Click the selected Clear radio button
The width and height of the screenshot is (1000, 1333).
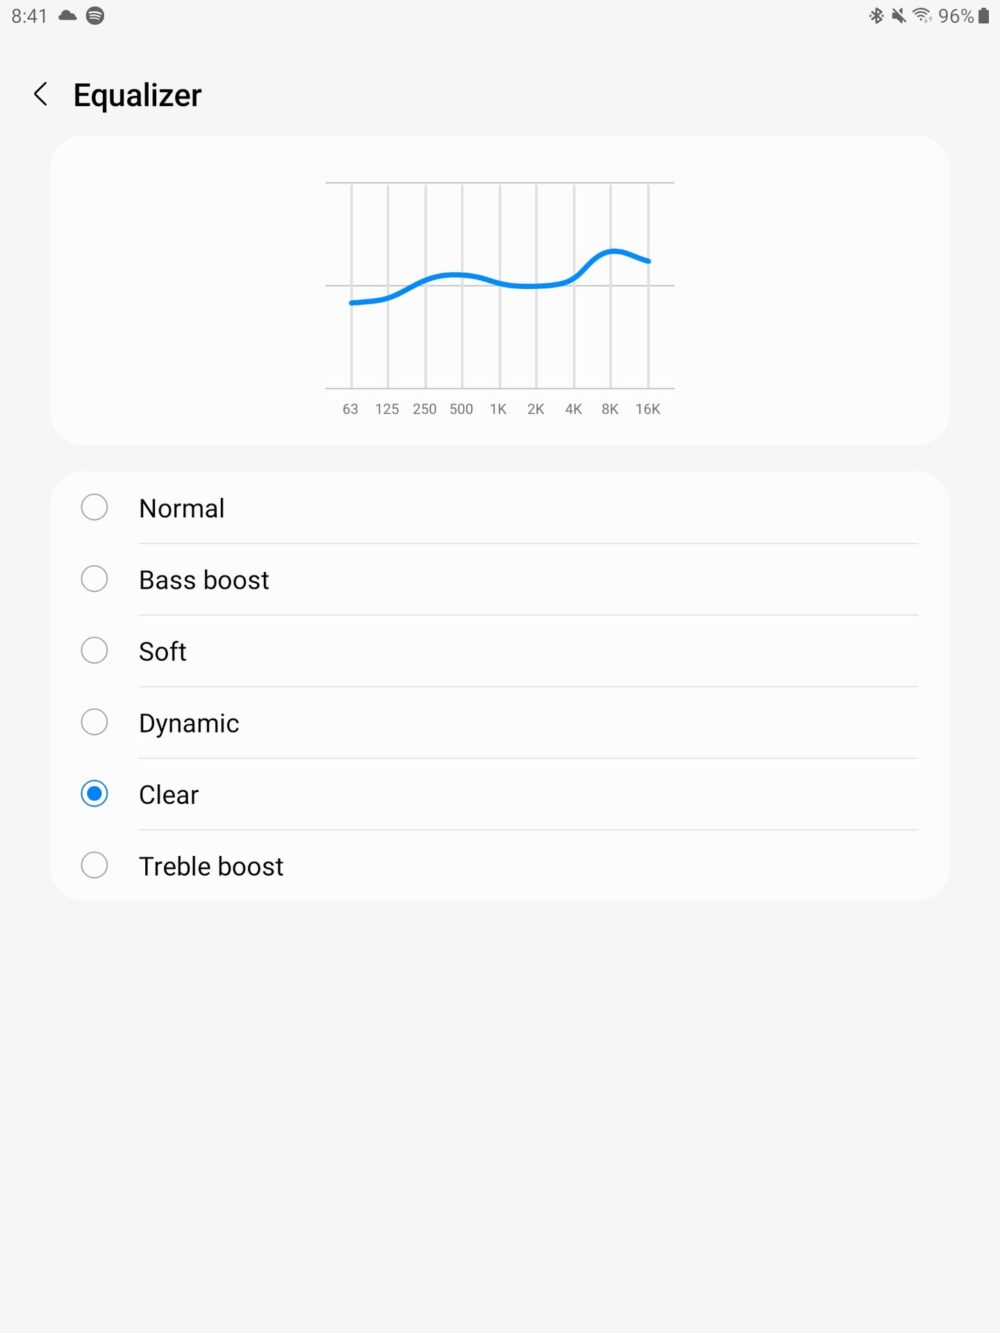tap(94, 794)
